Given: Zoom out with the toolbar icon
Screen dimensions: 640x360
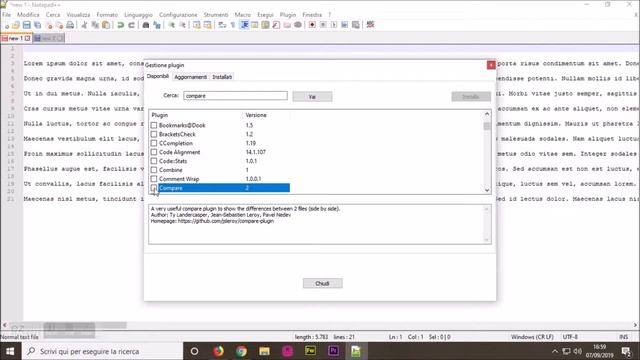Looking at the screenshot, I should (182, 25).
